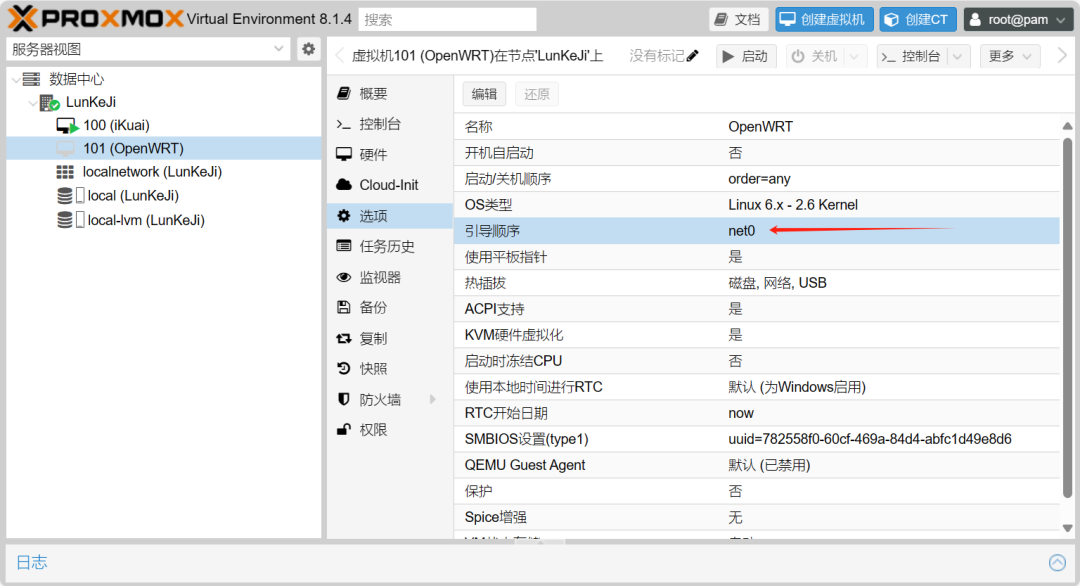Click the 编辑 edit button

click(484, 94)
